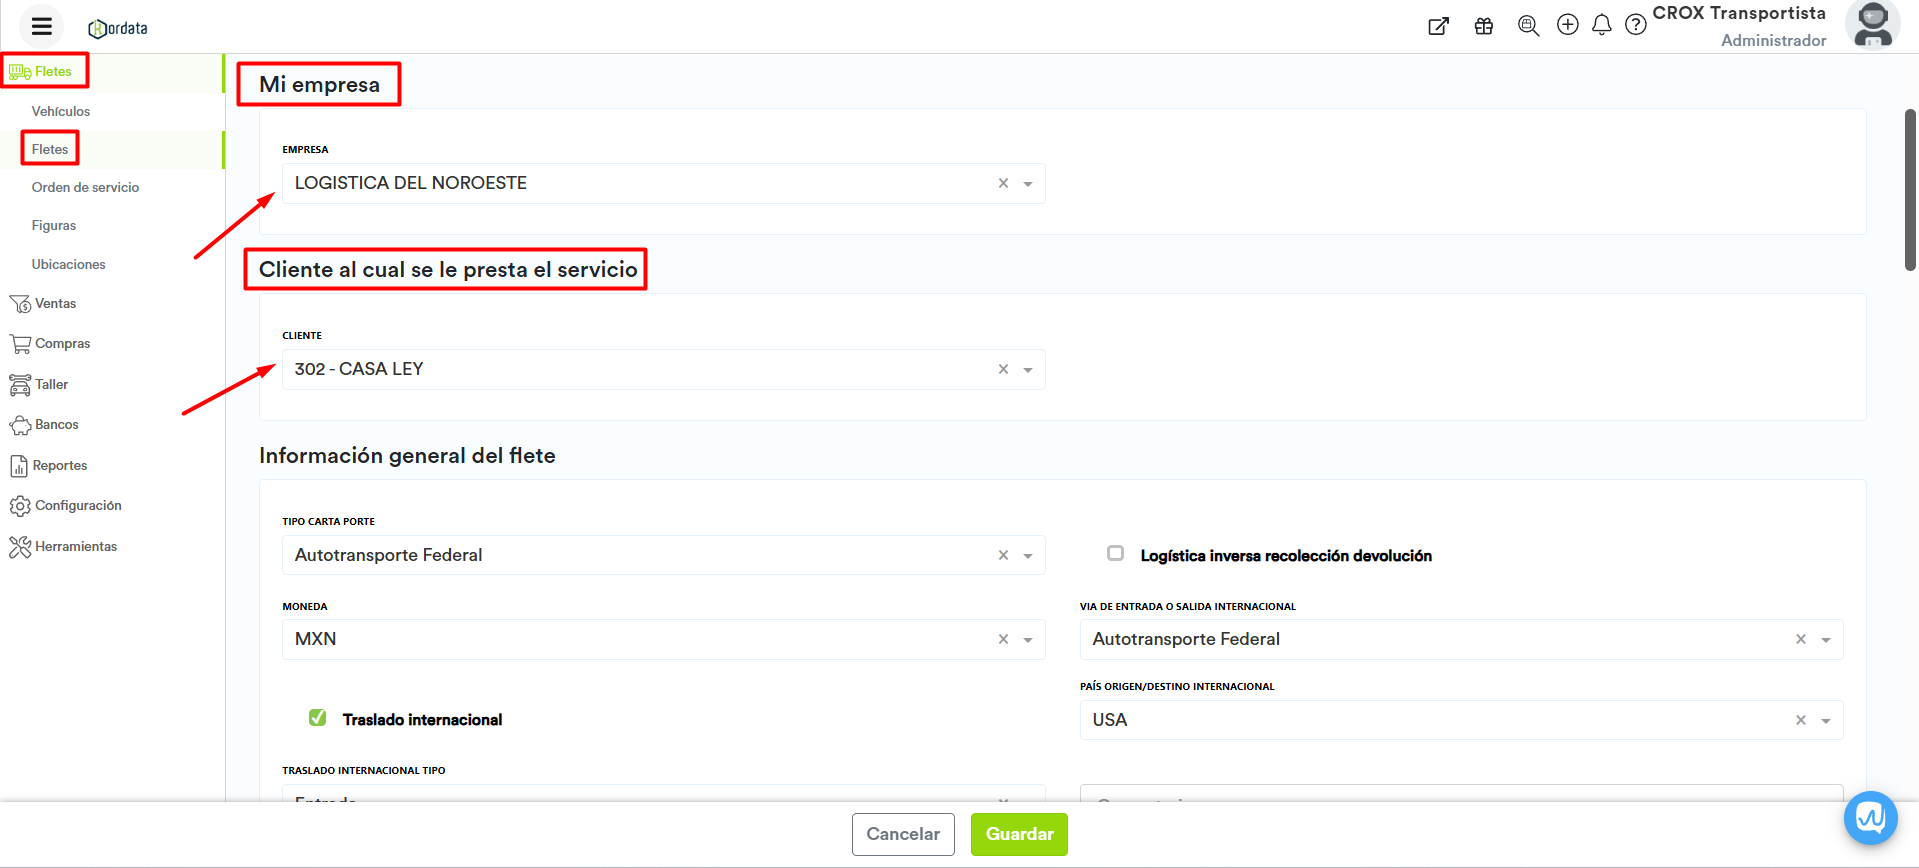Click the plus circle add icon
This screenshot has height=868, width=1919.
pos(1567,25)
